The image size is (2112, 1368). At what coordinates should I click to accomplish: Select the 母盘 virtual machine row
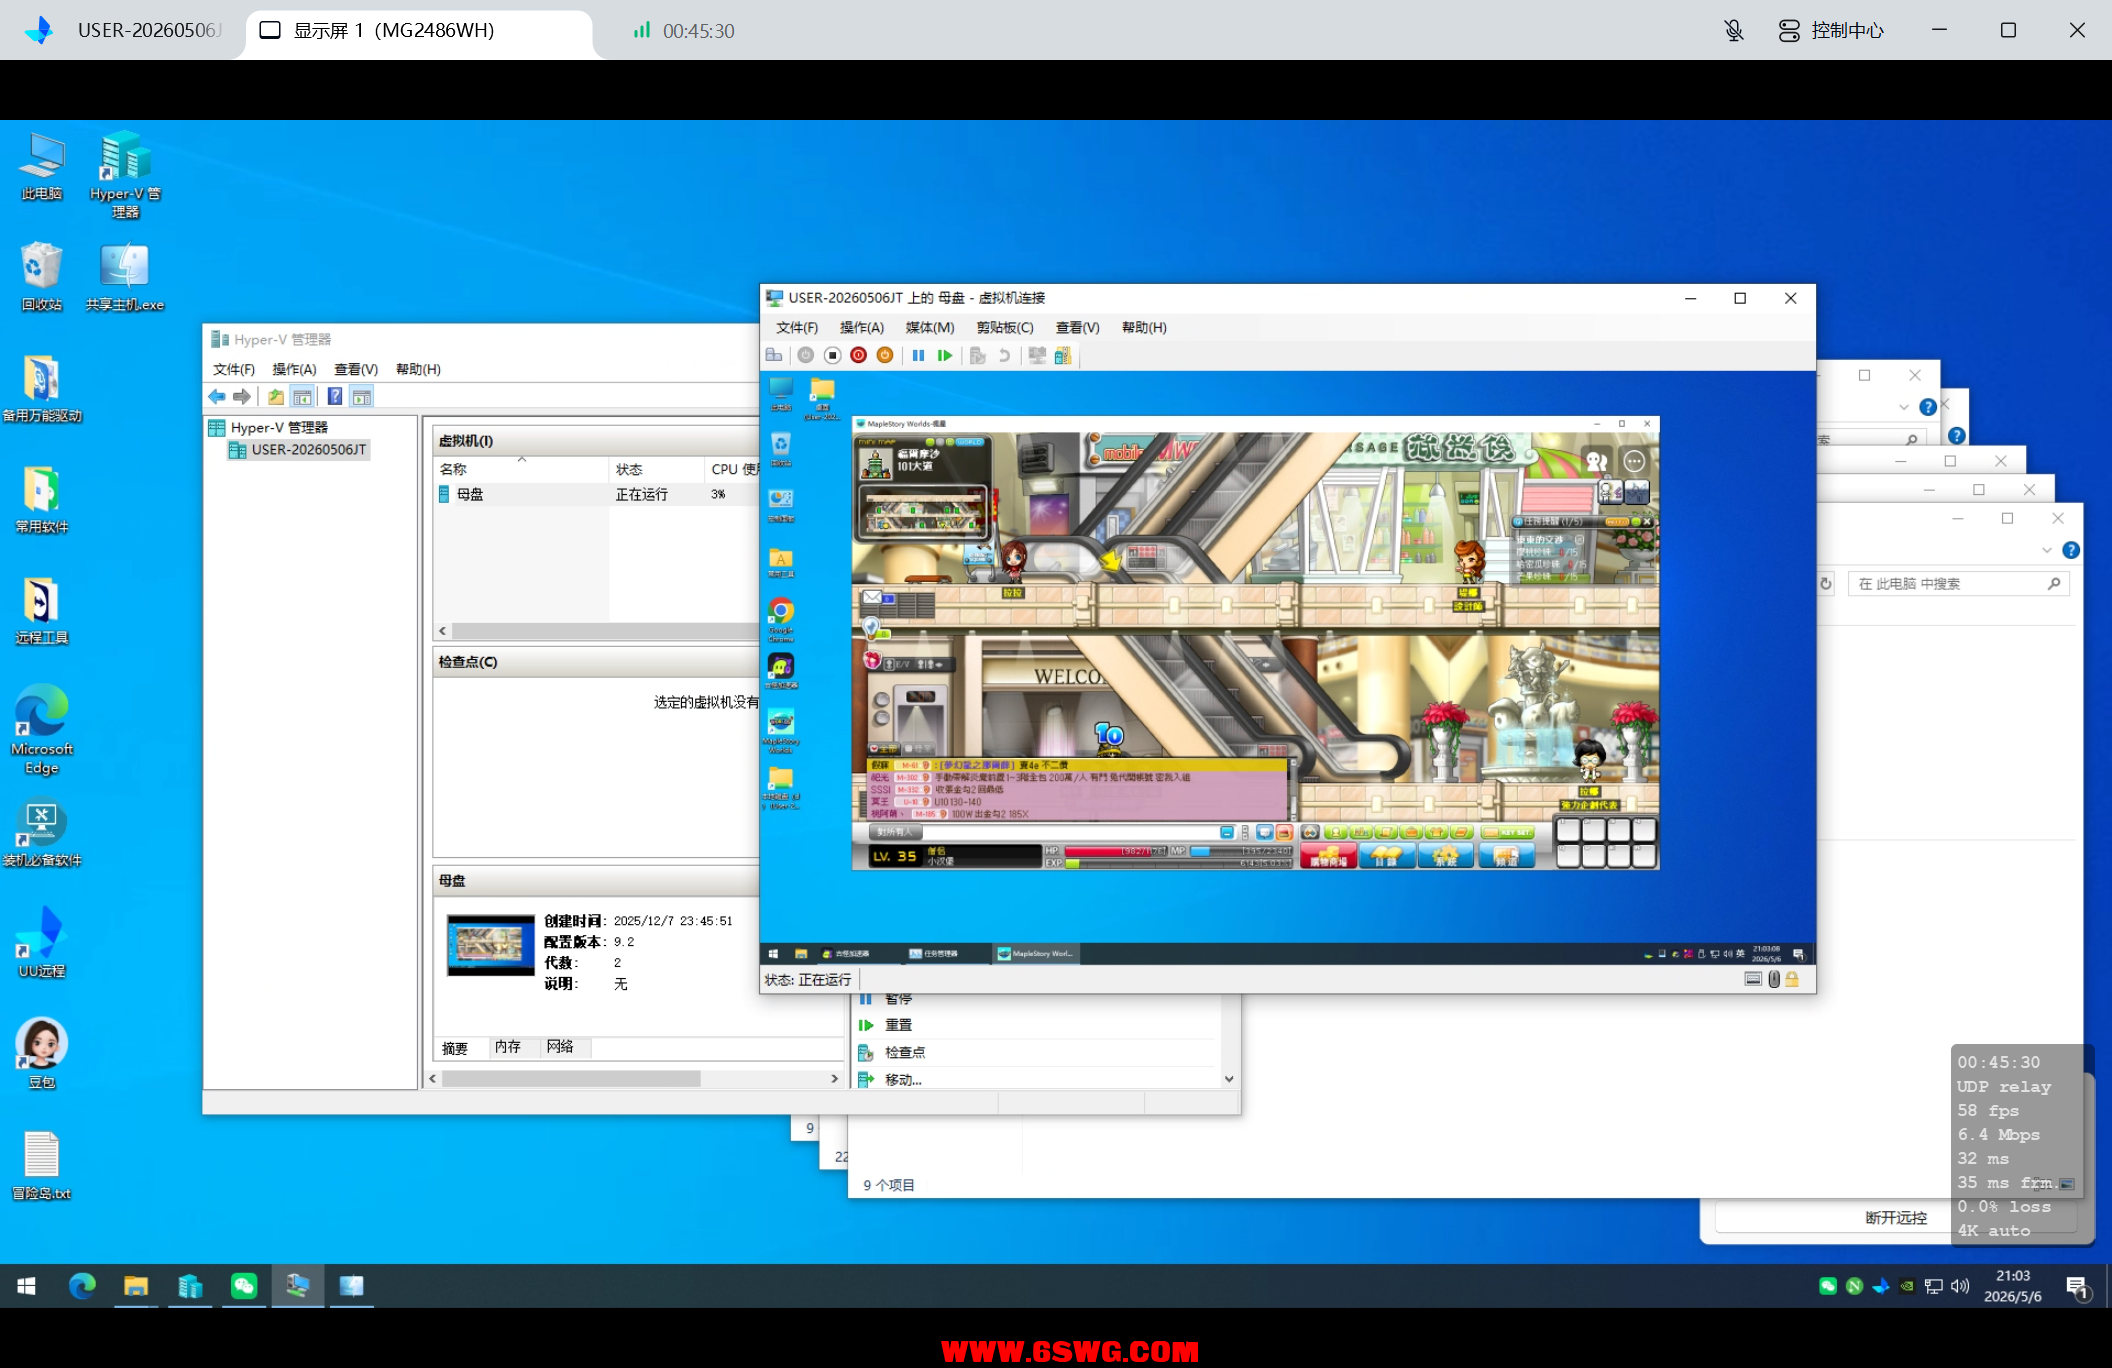[597, 494]
